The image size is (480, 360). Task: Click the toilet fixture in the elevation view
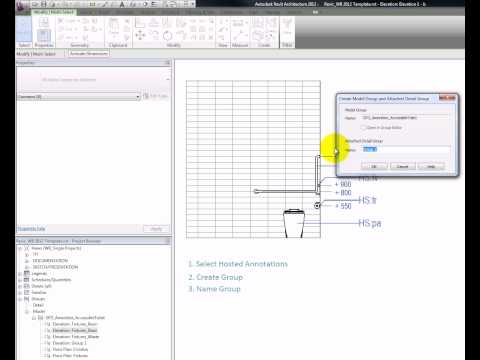[x=294, y=223]
